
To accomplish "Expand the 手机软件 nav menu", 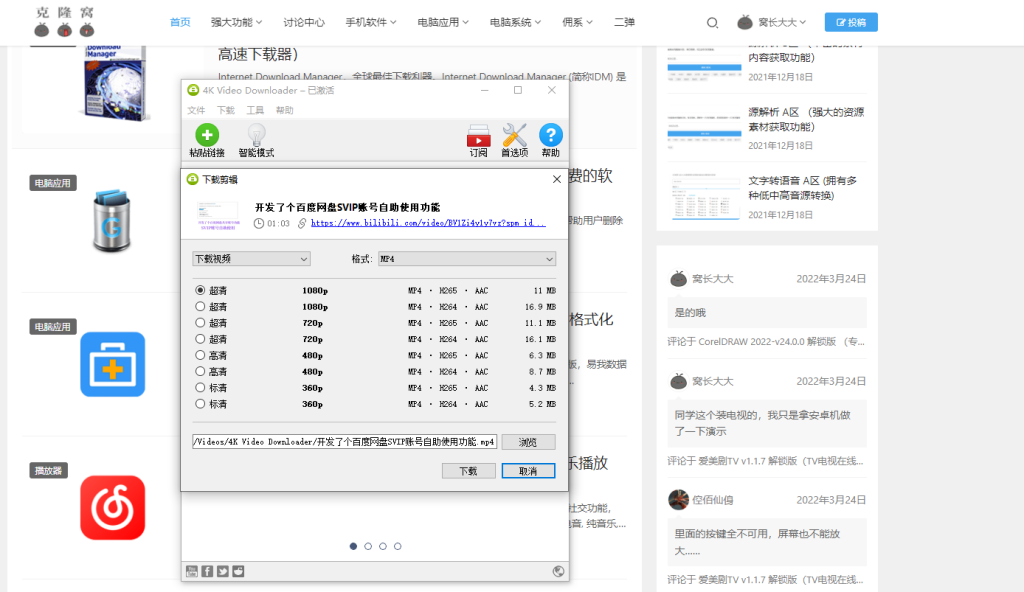I will point(371,22).
